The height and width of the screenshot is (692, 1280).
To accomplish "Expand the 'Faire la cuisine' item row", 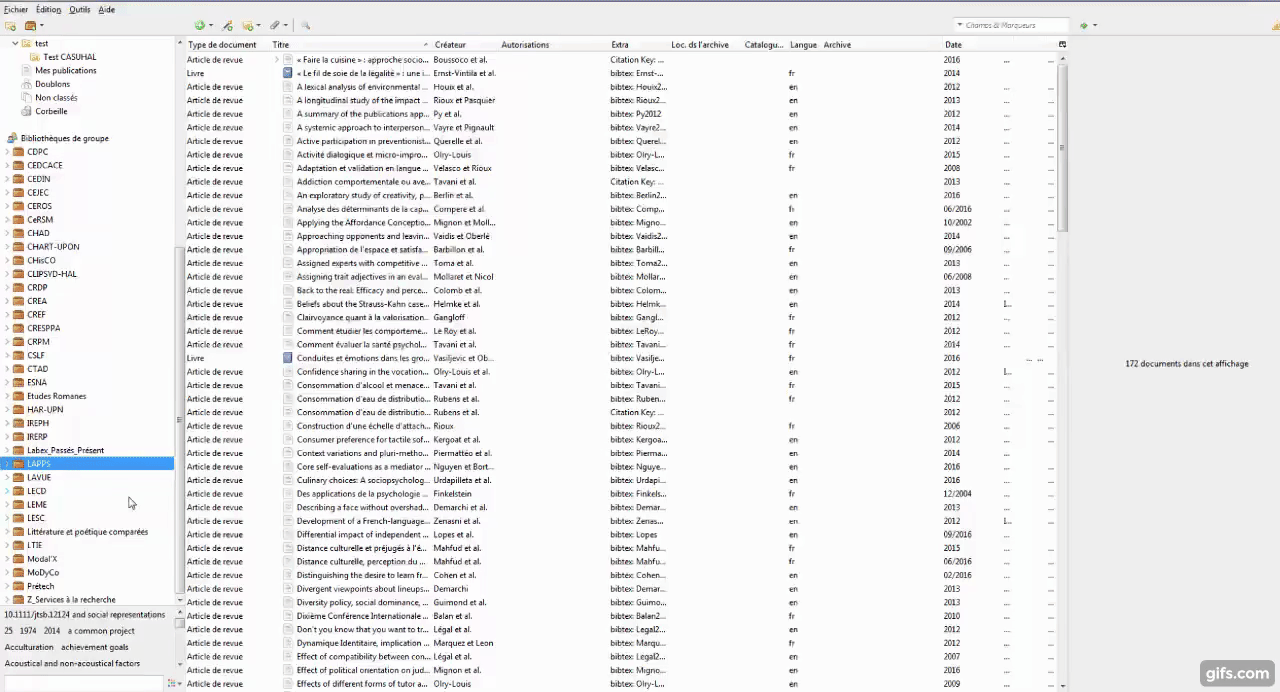I will coord(277,60).
